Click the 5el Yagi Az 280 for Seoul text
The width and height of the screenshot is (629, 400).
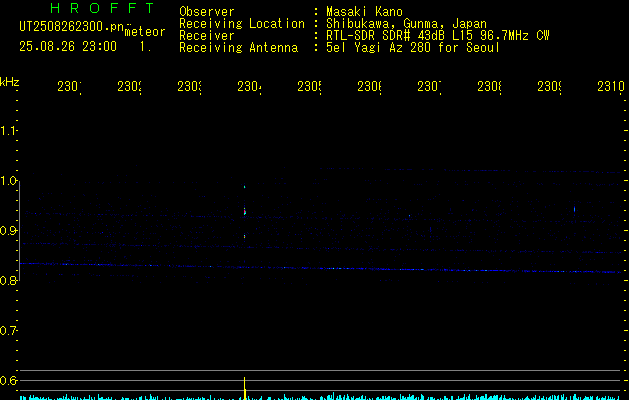click(x=413, y=48)
